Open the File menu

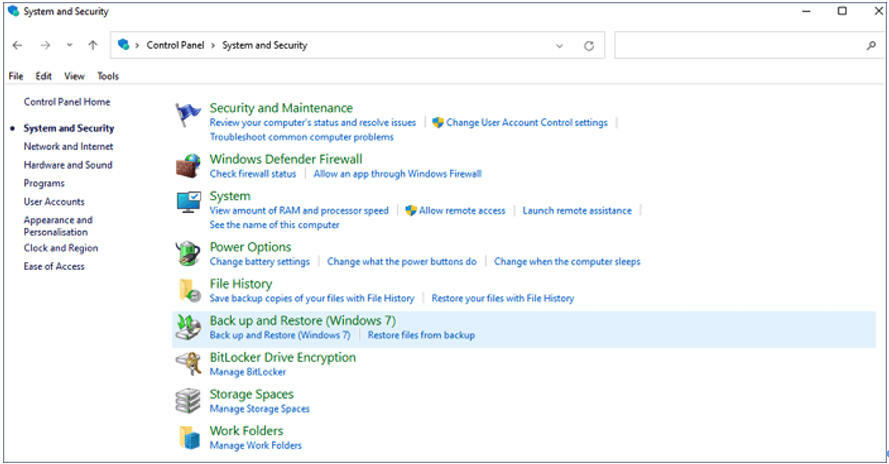[16, 76]
